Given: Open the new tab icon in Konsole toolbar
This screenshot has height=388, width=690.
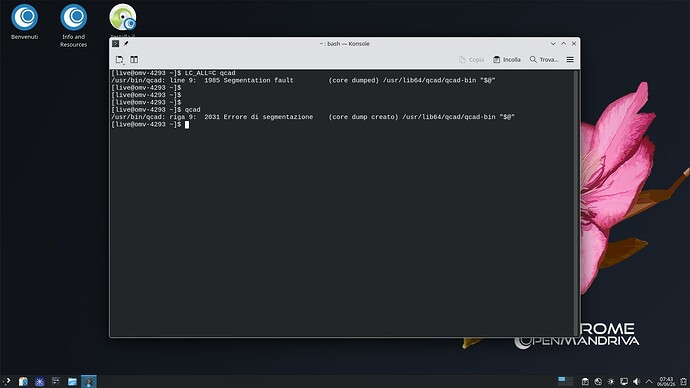Looking at the screenshot, I should 119,59.
